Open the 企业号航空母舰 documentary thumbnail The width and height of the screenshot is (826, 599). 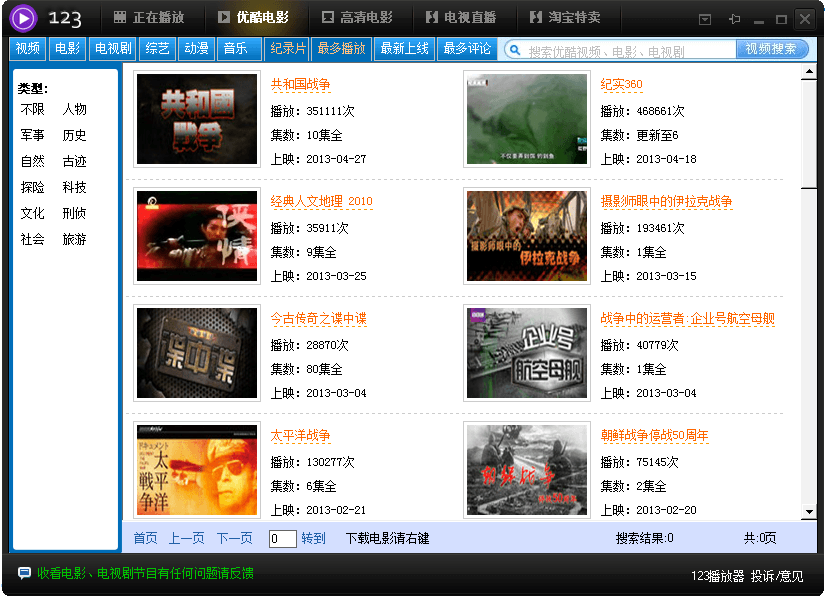pos(527,352)
